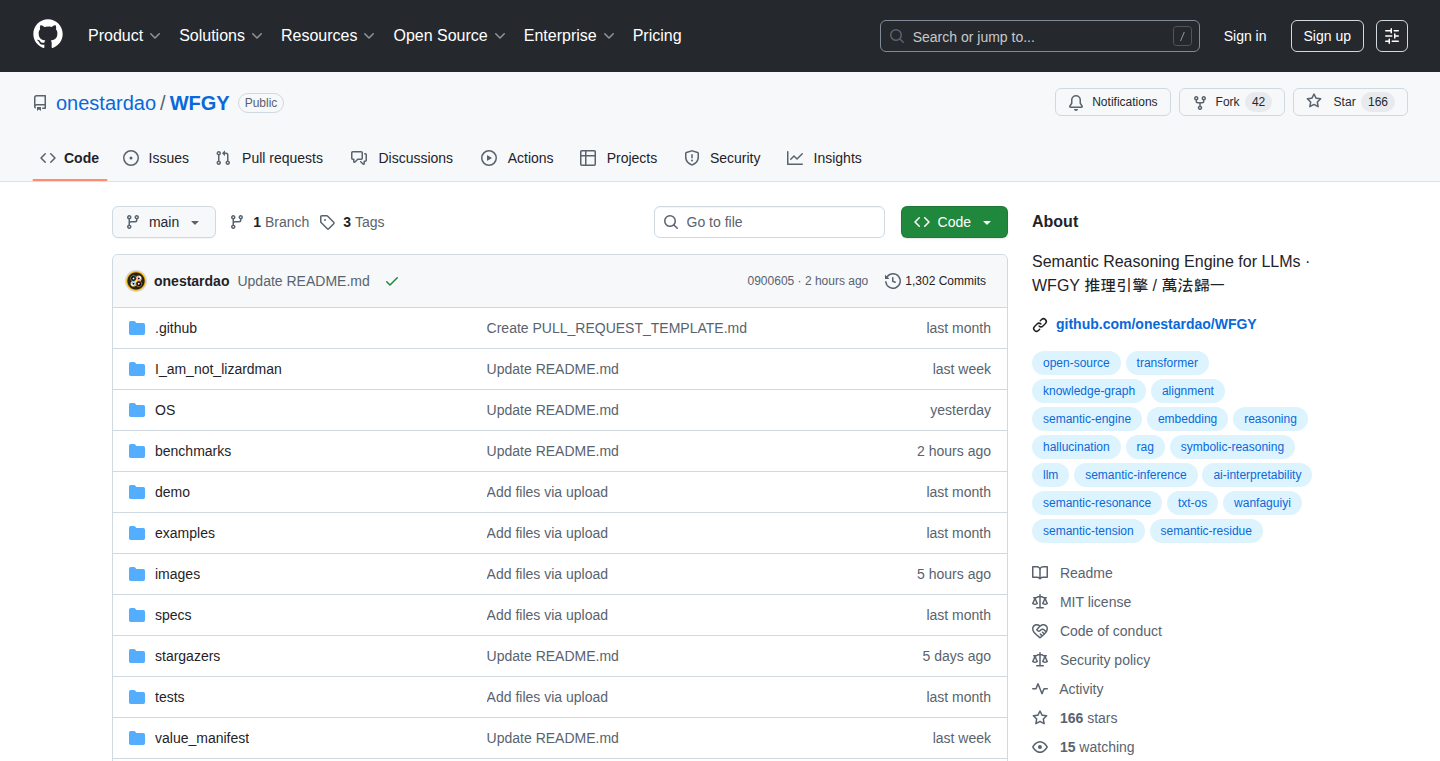Open the Projects tab
1440x761 pixels.
click(x=619, y=158)
